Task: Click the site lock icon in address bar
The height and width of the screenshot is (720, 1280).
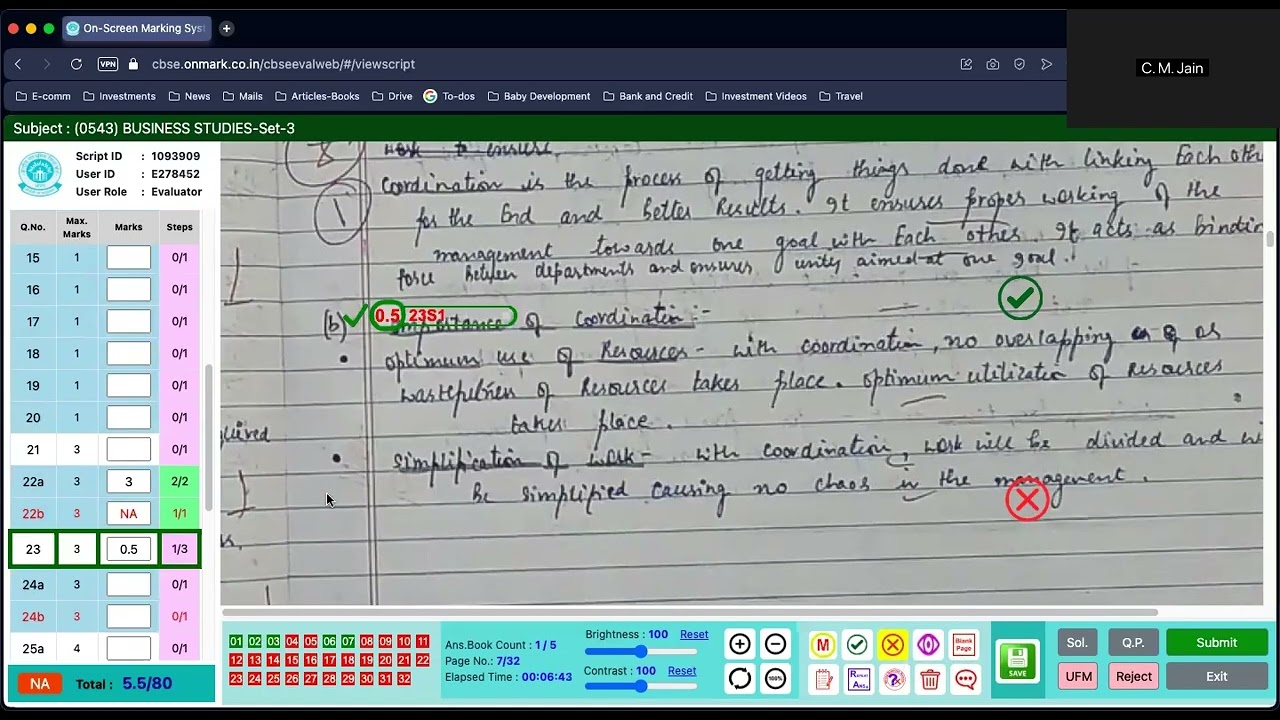Action: (133, 64)
